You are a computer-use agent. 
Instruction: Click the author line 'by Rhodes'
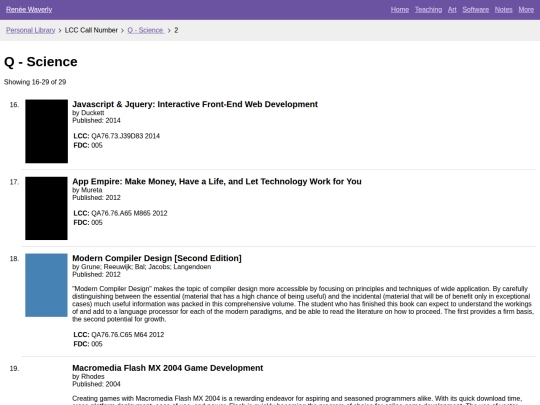coord(88,376)
